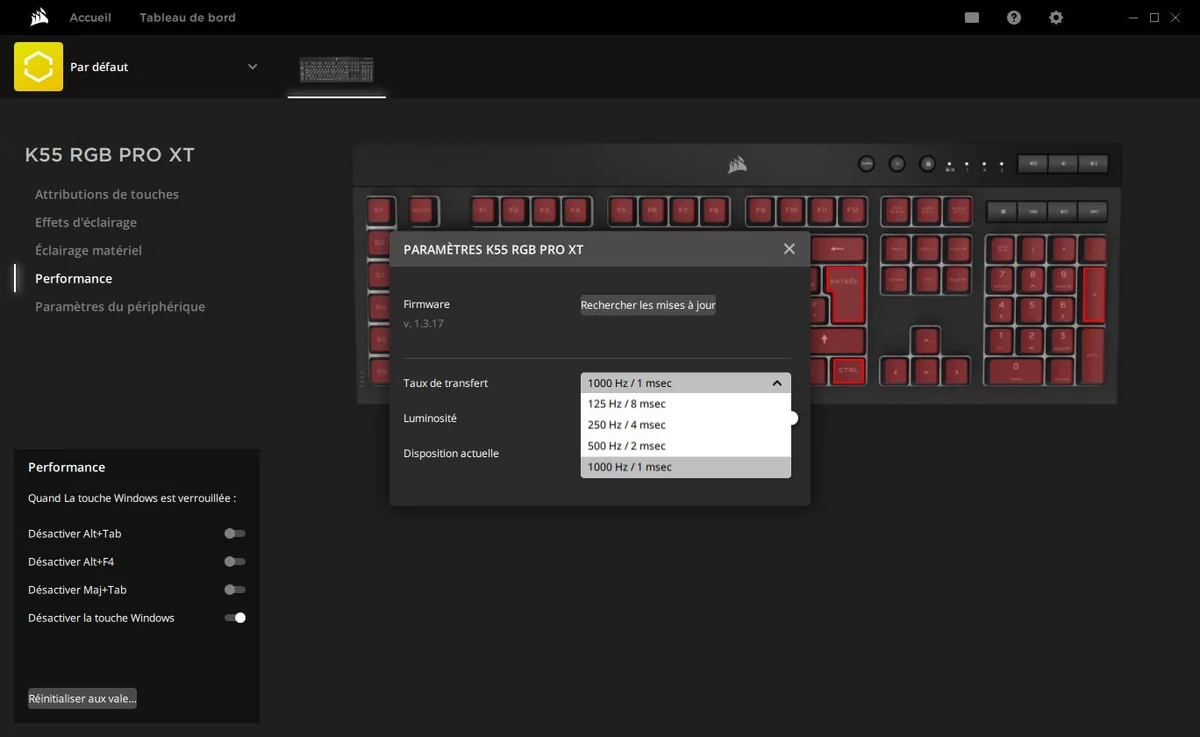Viewport: 1200px width, 737px height.
Task: Choose 500 Hz / 2 msec polling rate
Action: (x=685, y=446)
